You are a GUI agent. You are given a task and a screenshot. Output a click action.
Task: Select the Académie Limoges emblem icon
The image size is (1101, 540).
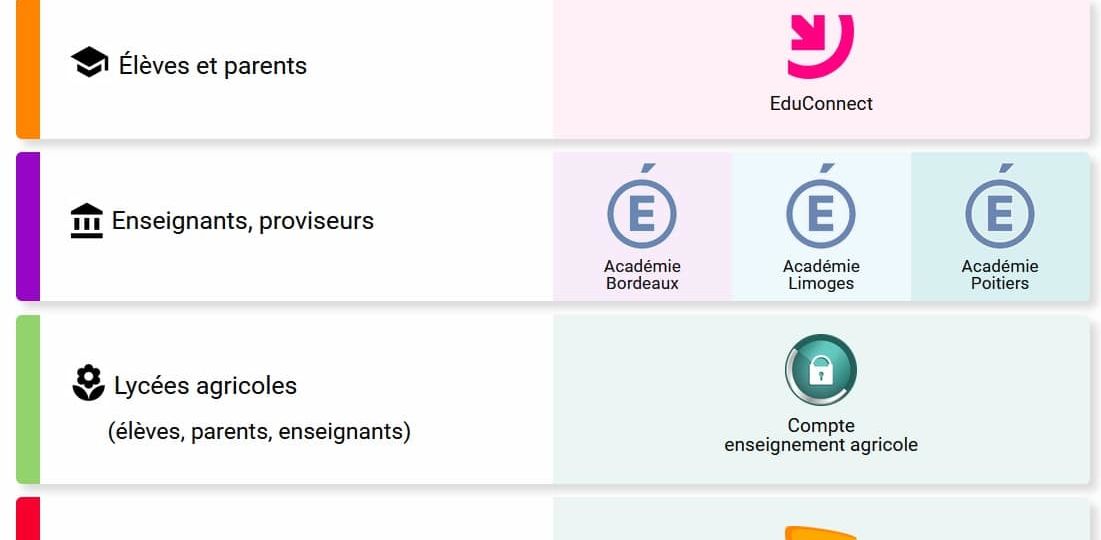pos(821,212)
